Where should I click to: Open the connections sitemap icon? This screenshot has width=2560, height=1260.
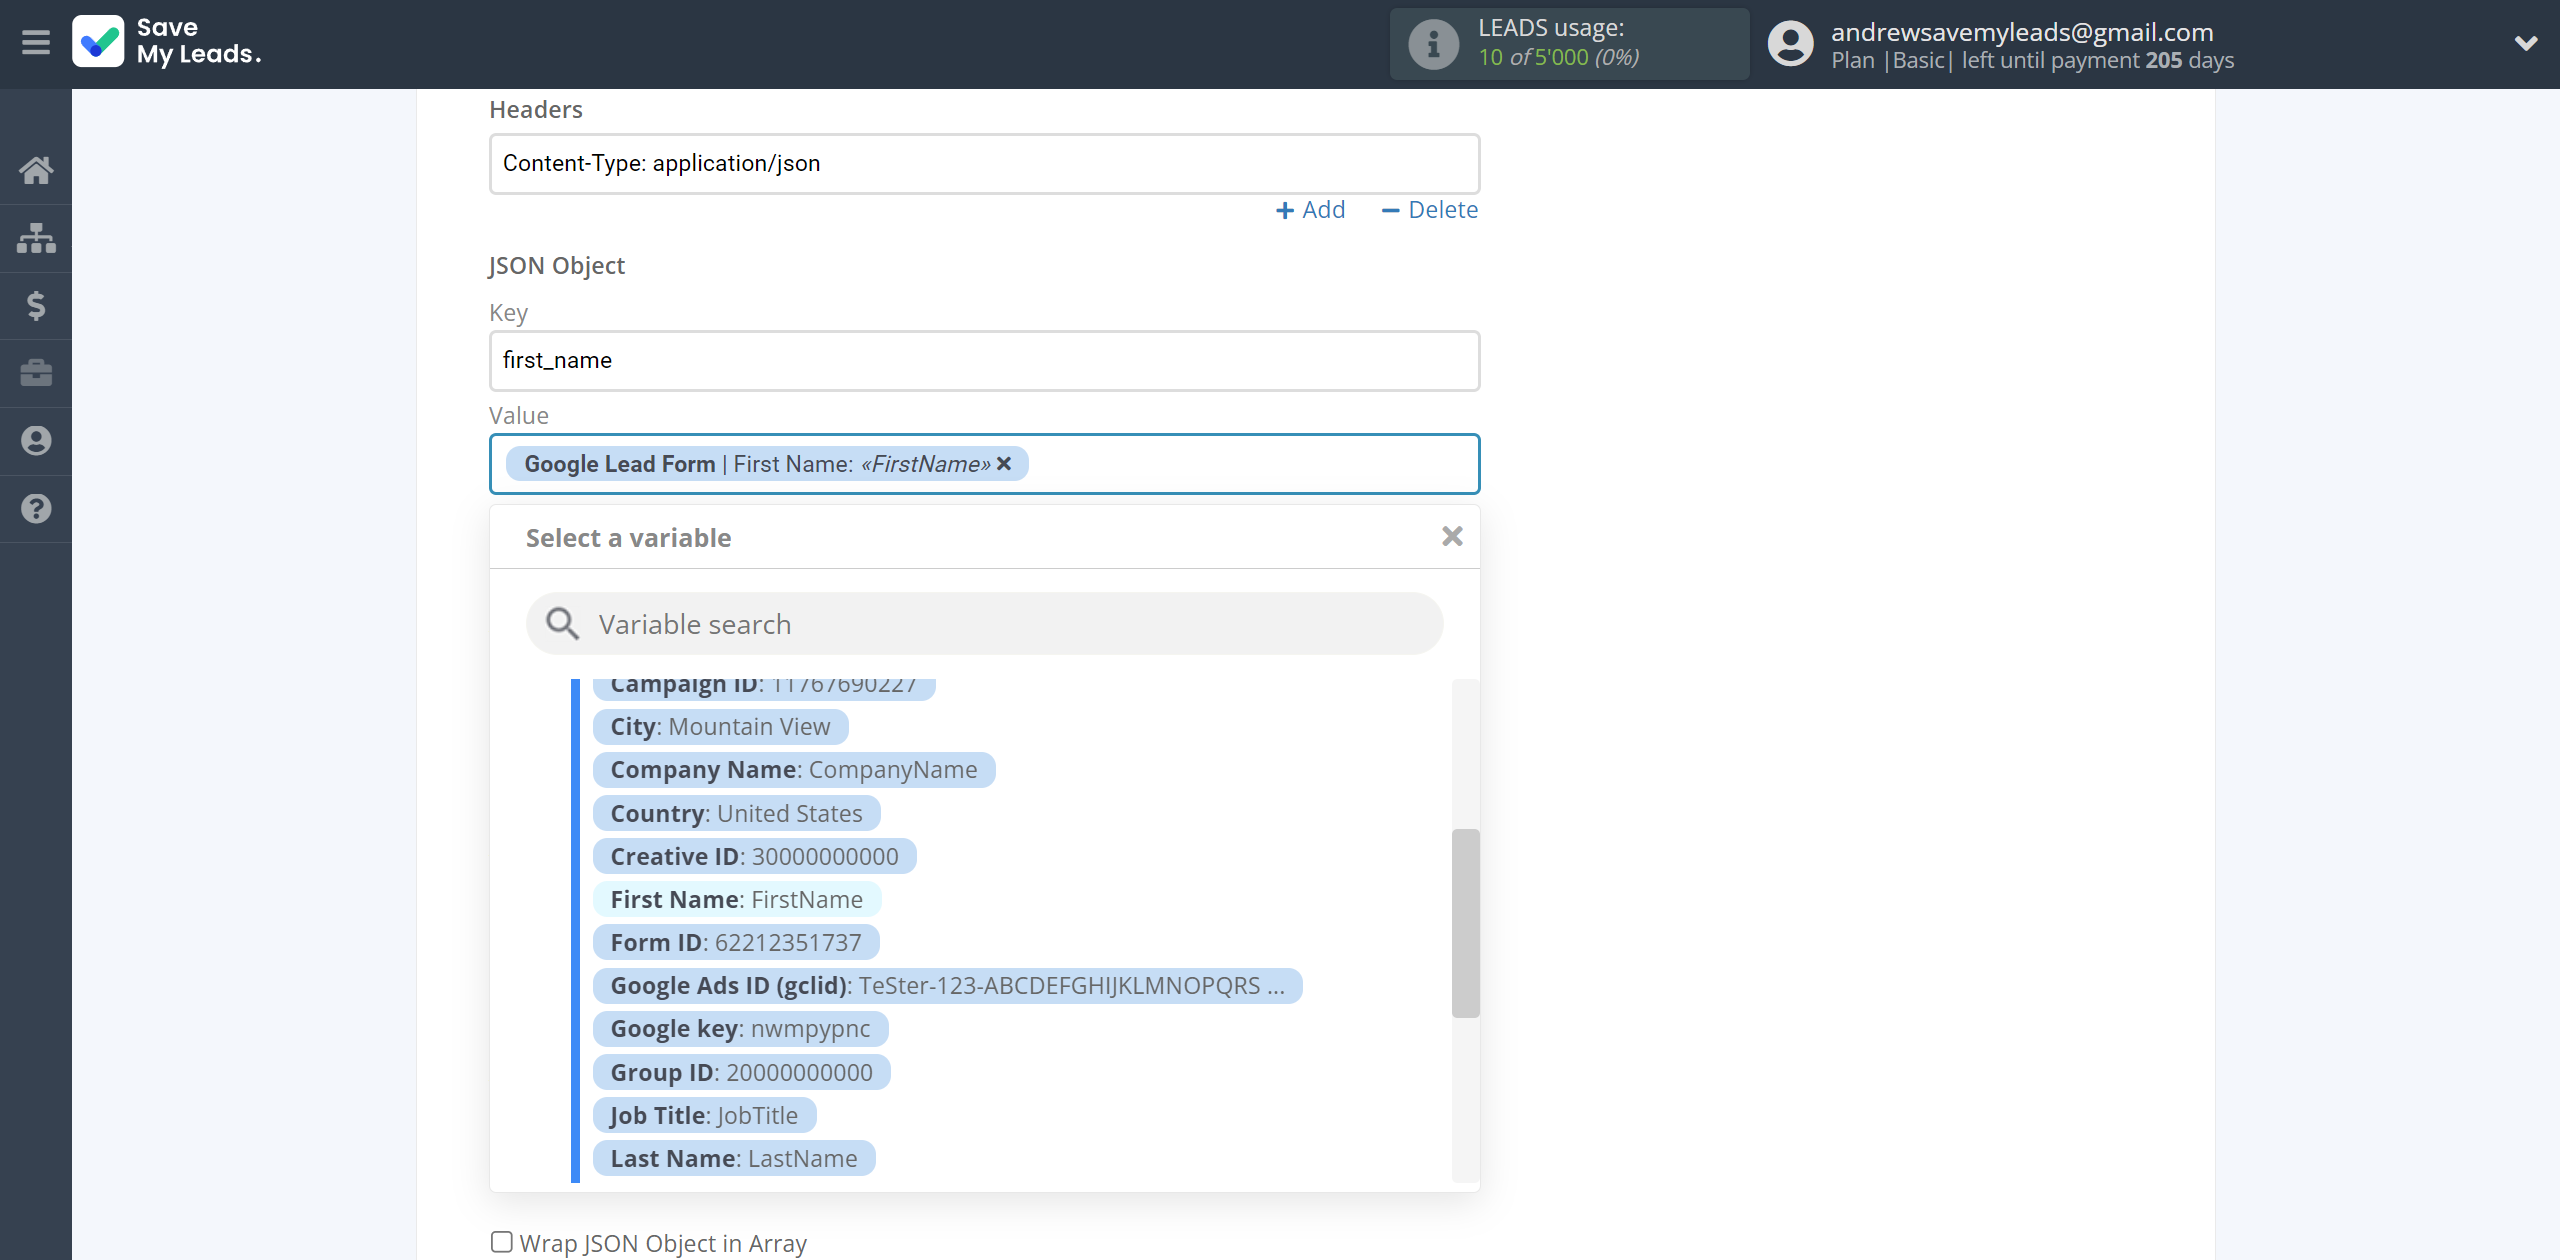tap(36, 238)
